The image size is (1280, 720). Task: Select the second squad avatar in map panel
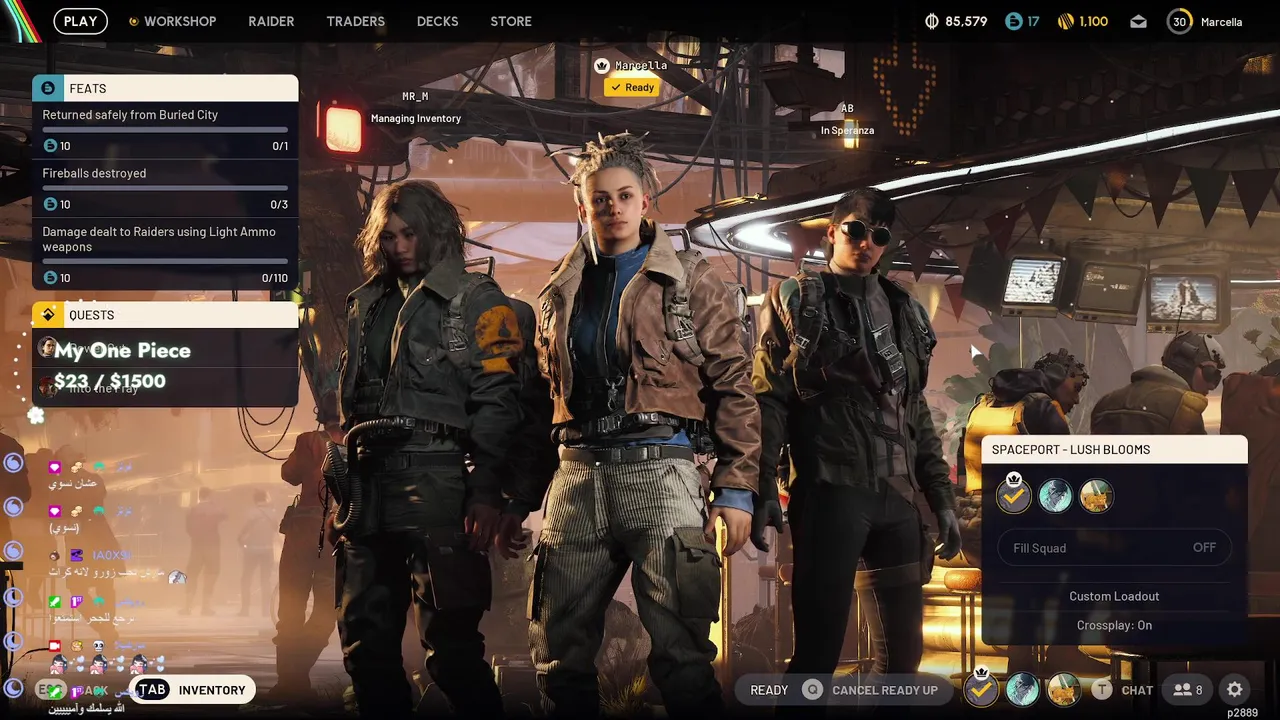pos(1055,496)
